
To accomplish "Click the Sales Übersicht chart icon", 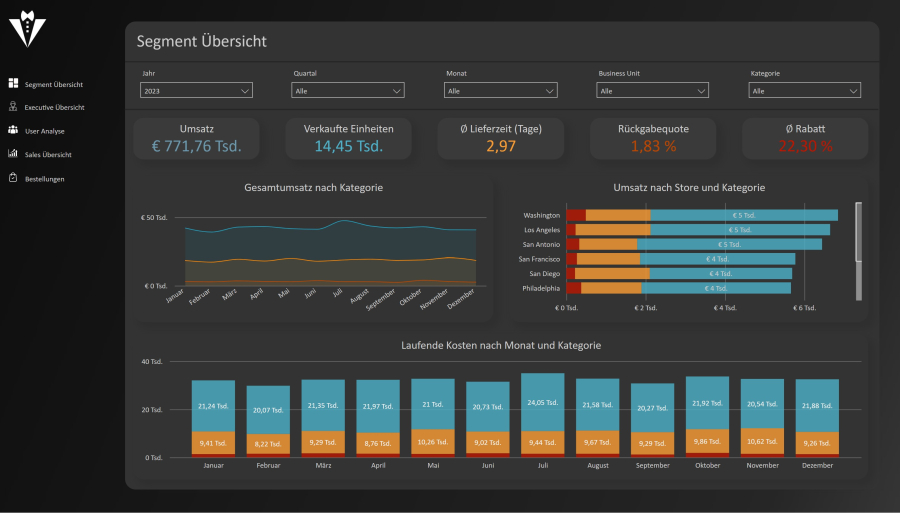I will pyautogui.click(x=13, y=155).
